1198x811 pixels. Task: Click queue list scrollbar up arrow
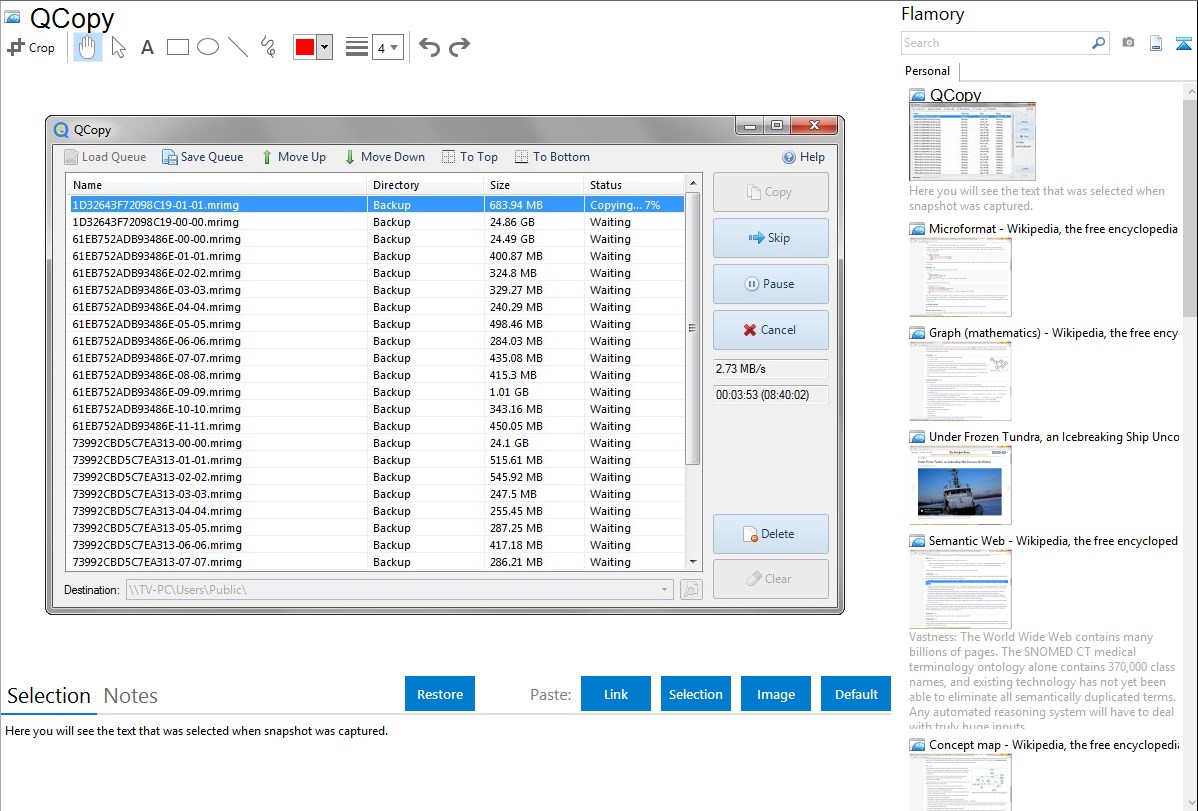(x=693, y=183)
